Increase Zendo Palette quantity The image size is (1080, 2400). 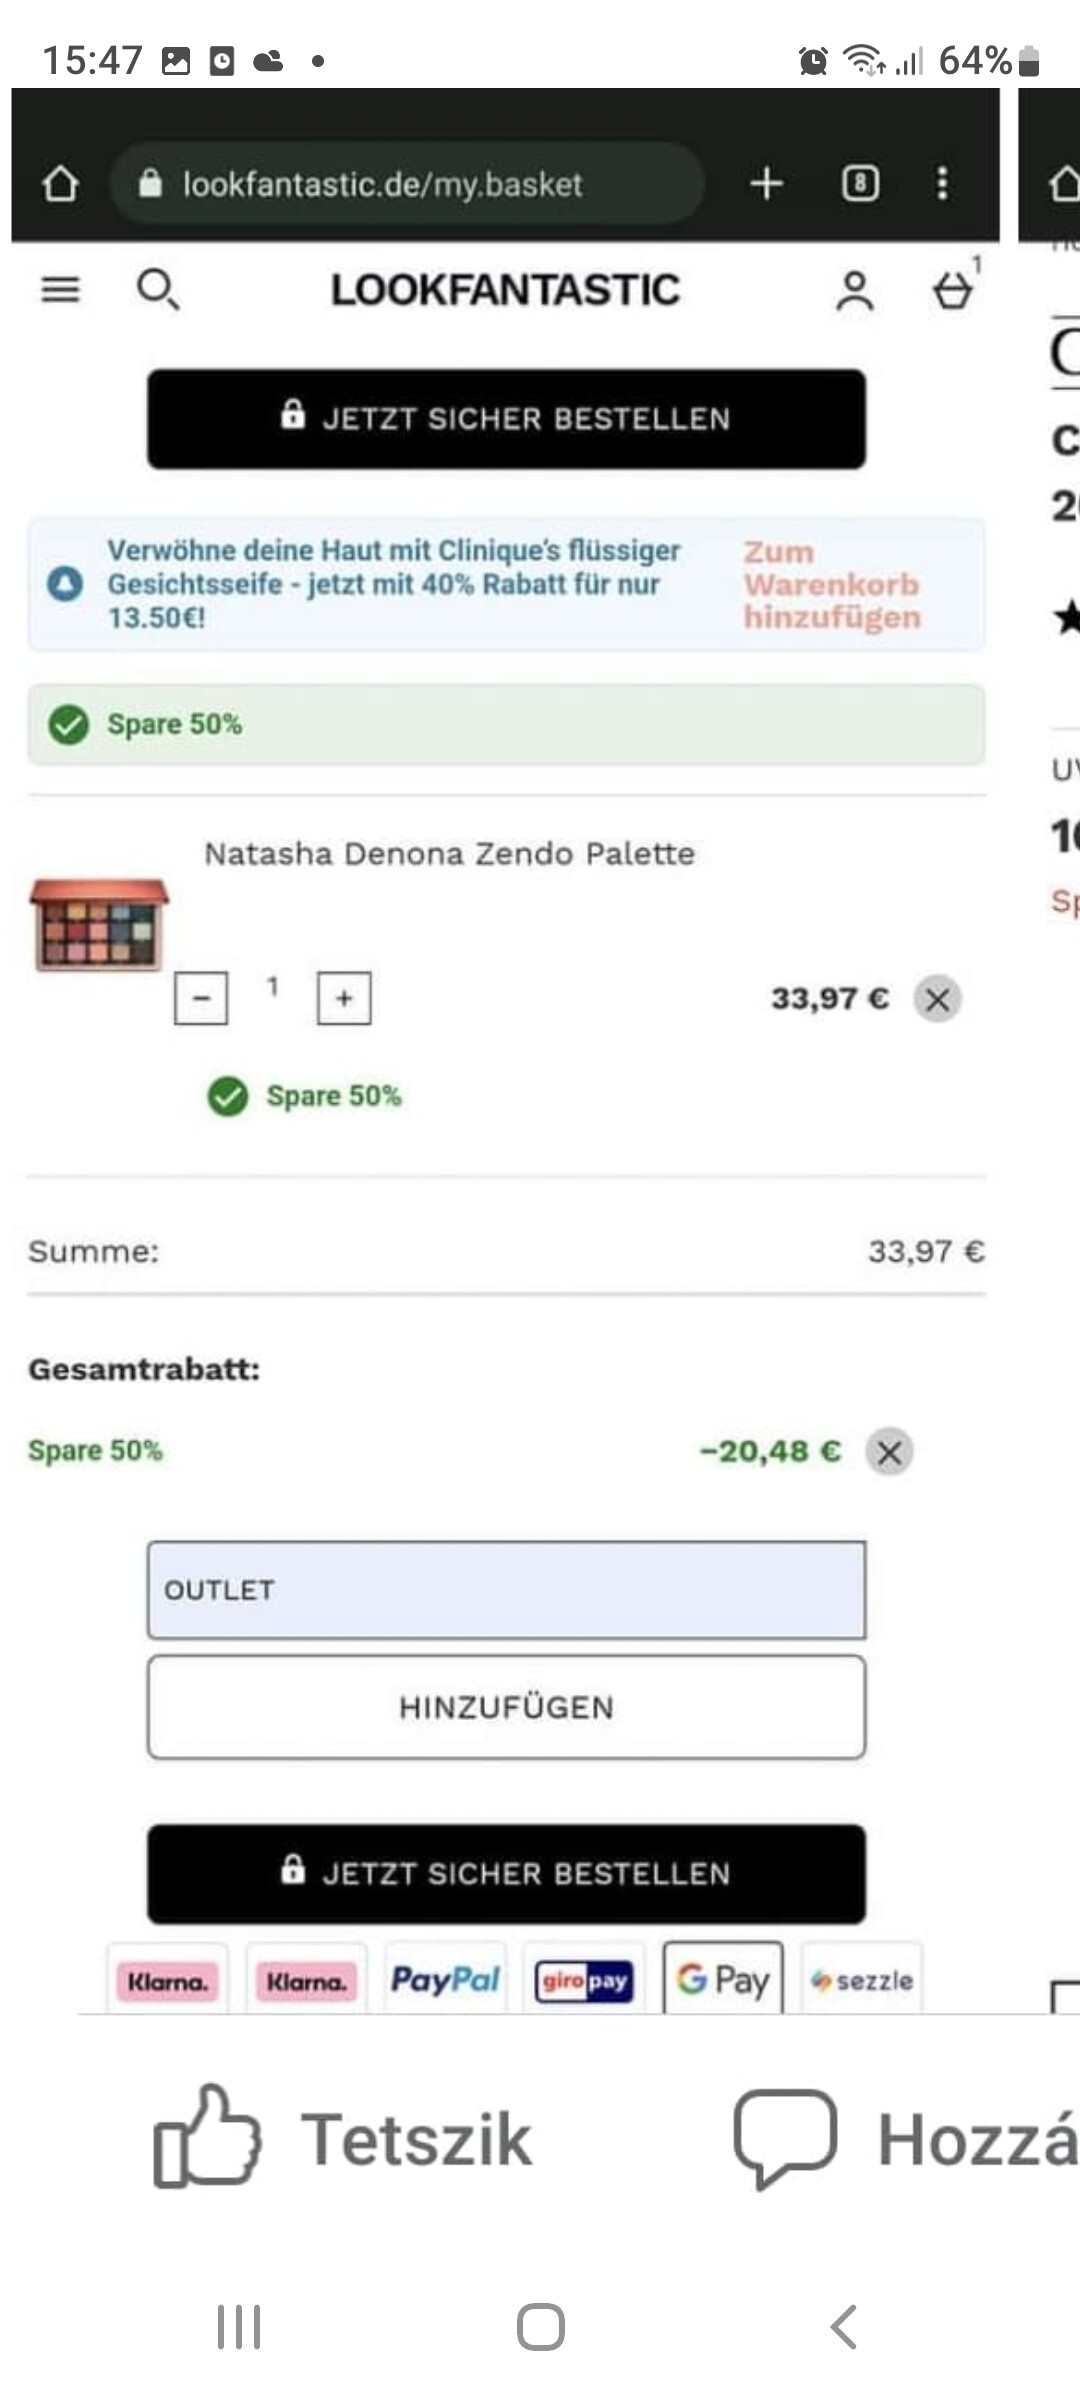[344, 998]
